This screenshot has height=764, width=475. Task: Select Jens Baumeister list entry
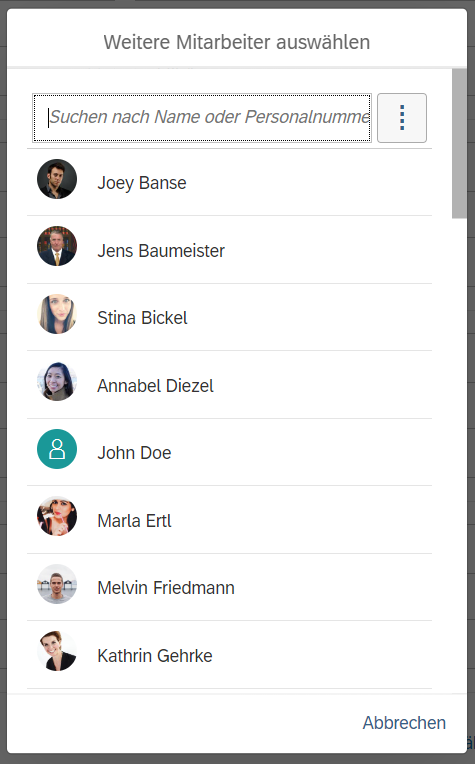pos(229,249)
